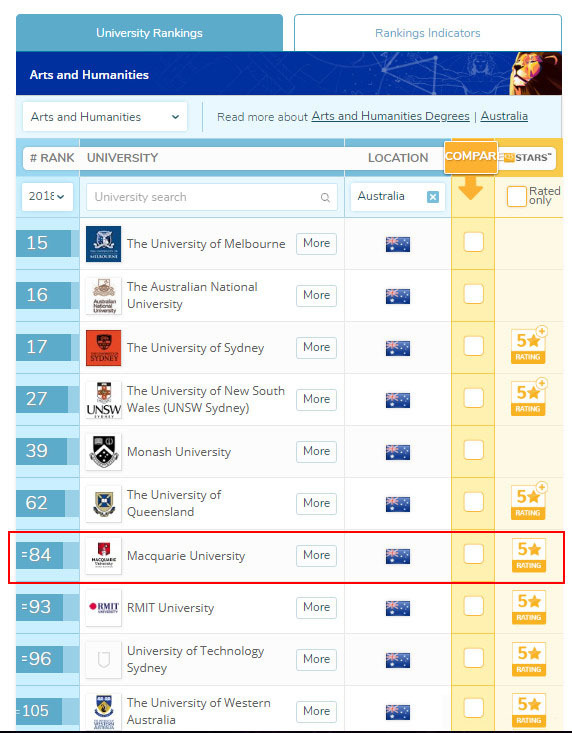Click the 5-star rating badge for Macquarie University
This screenshot has height=733, width=572.
(x=529, y=555)
